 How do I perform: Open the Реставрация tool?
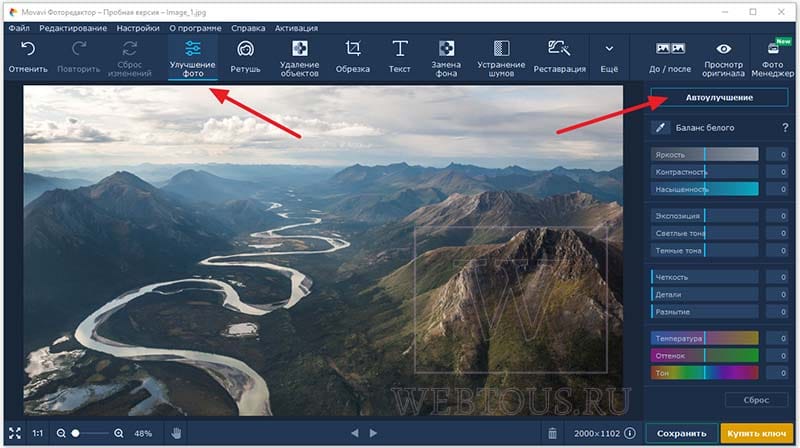point(560,57)
